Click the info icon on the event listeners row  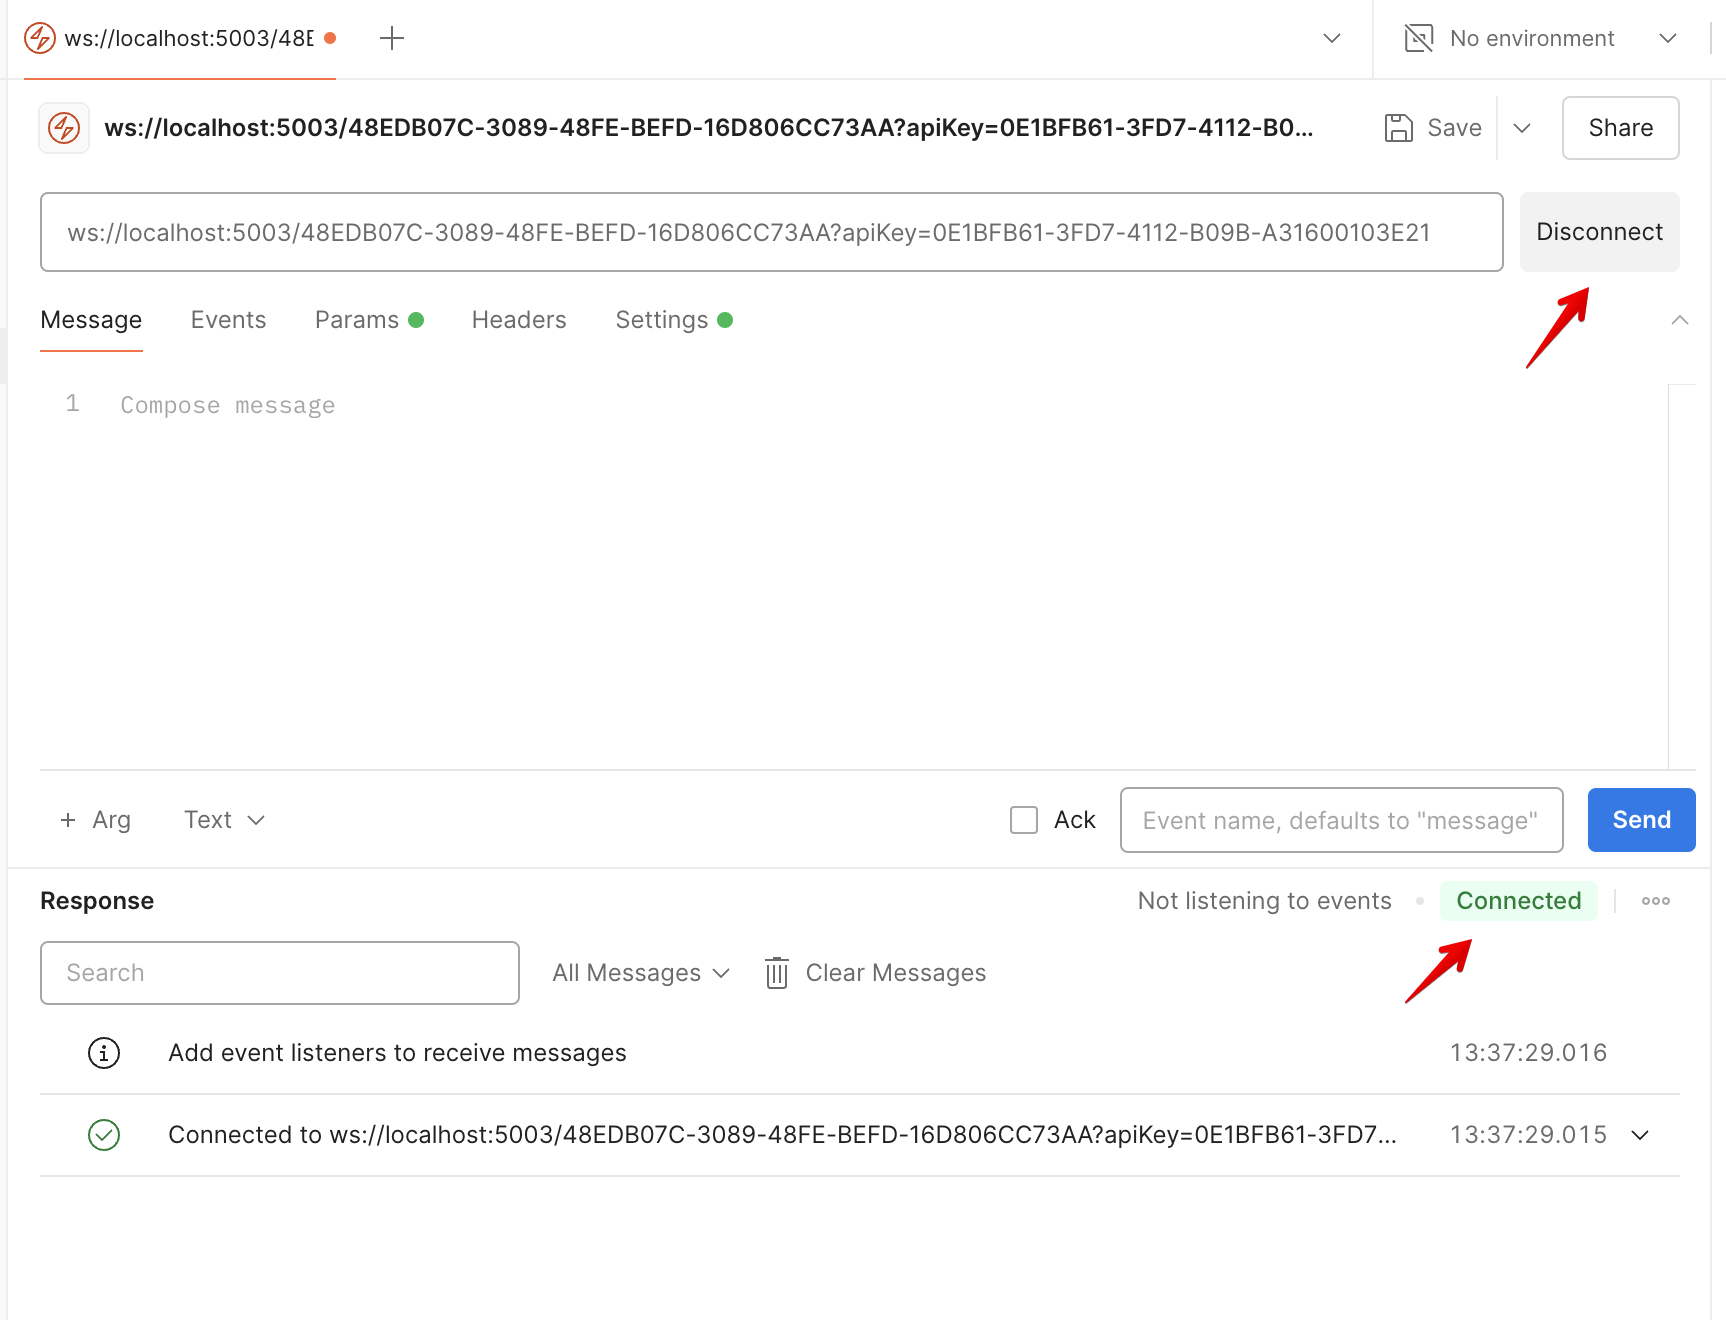coord(104,1053)
